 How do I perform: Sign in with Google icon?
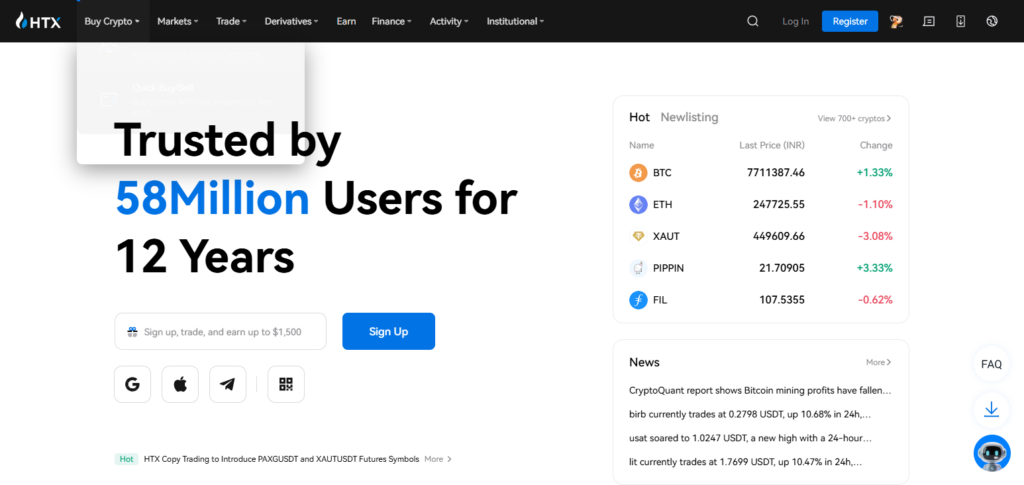133,384
